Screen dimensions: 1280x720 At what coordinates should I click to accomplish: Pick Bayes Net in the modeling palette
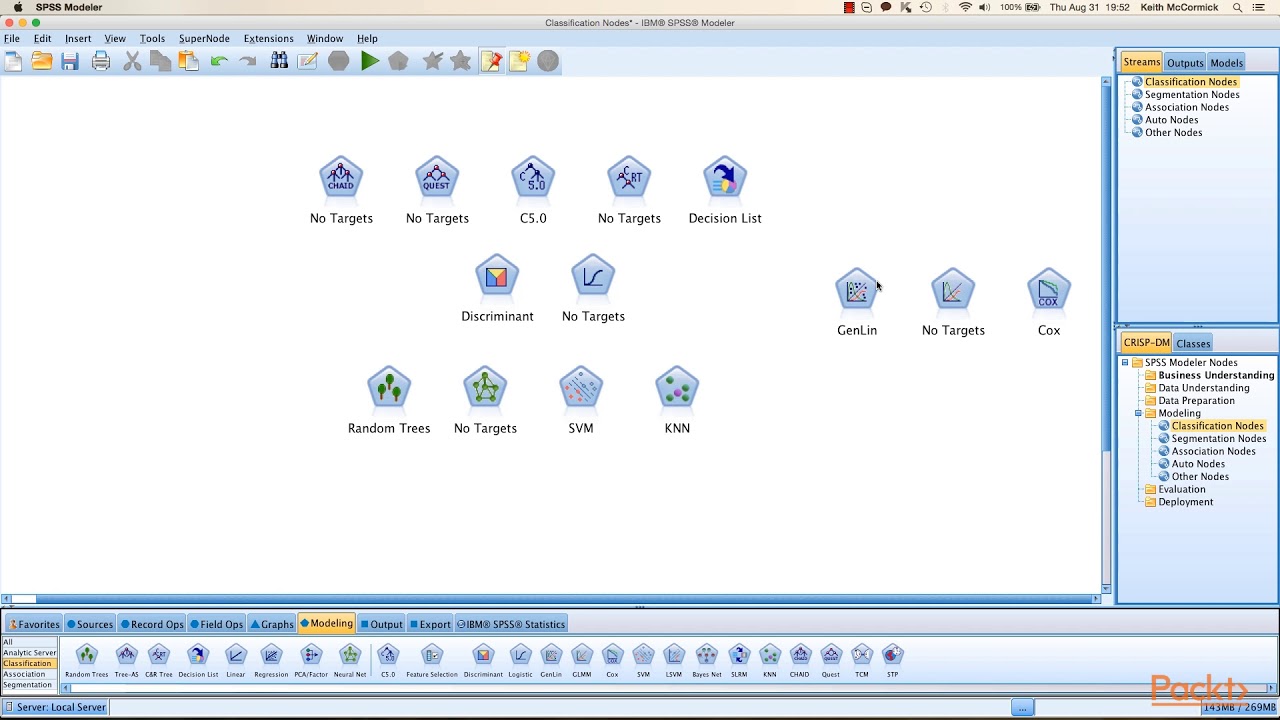(707, 661)
